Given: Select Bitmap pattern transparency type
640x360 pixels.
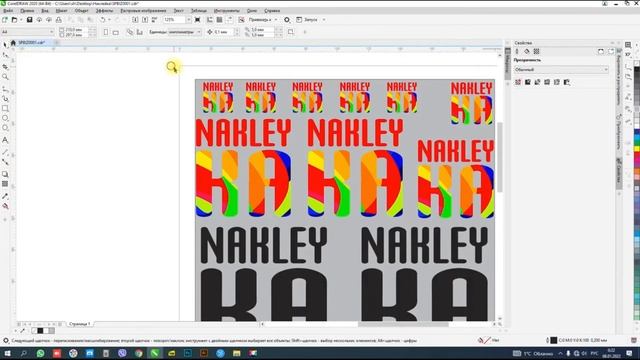Looking at the screenshot, I should pos(557,82).
